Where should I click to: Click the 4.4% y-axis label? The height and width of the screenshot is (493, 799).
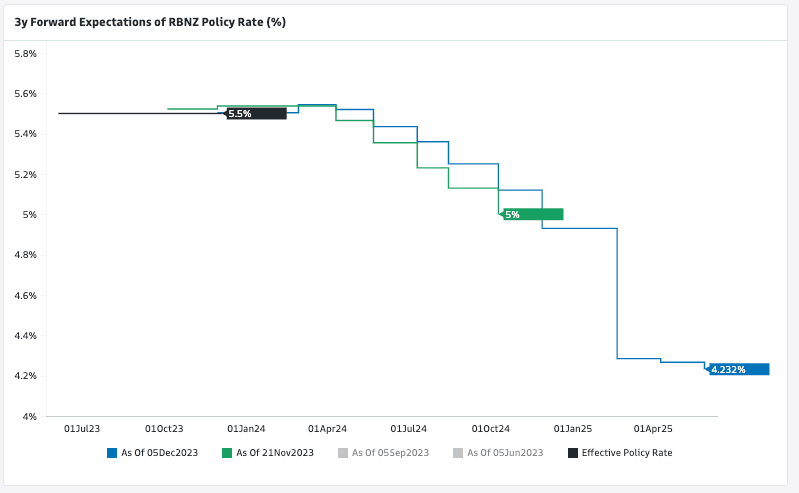[24, 335]
